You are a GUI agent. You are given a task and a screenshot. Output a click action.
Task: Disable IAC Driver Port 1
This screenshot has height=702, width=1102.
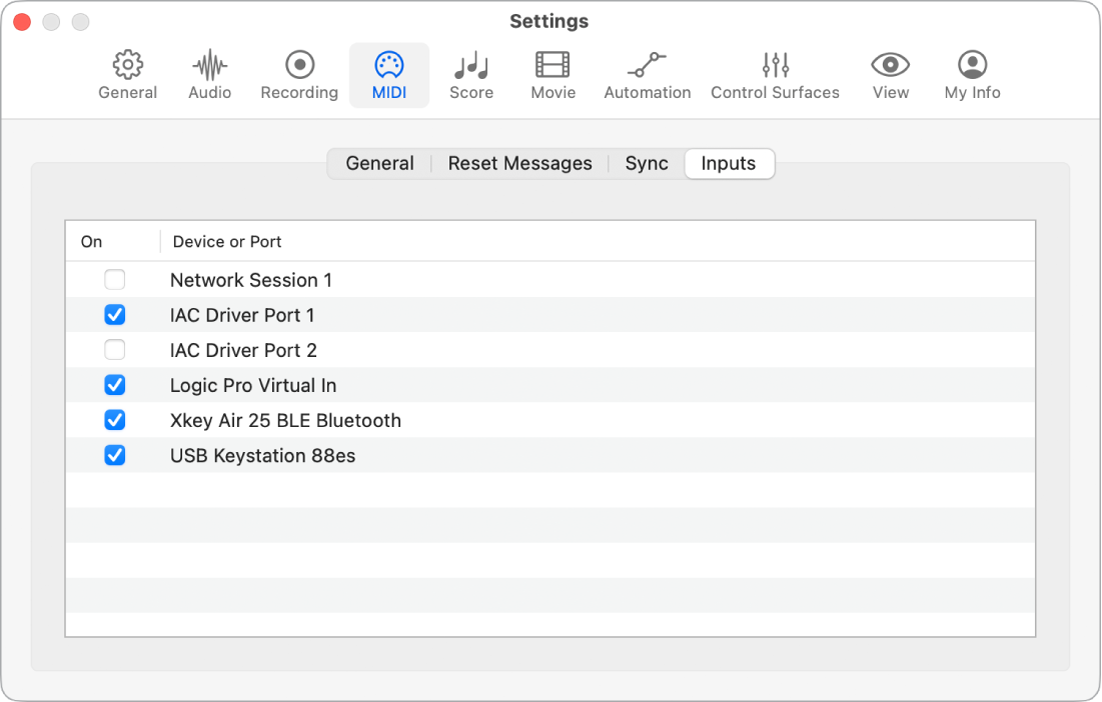(114, 315)
